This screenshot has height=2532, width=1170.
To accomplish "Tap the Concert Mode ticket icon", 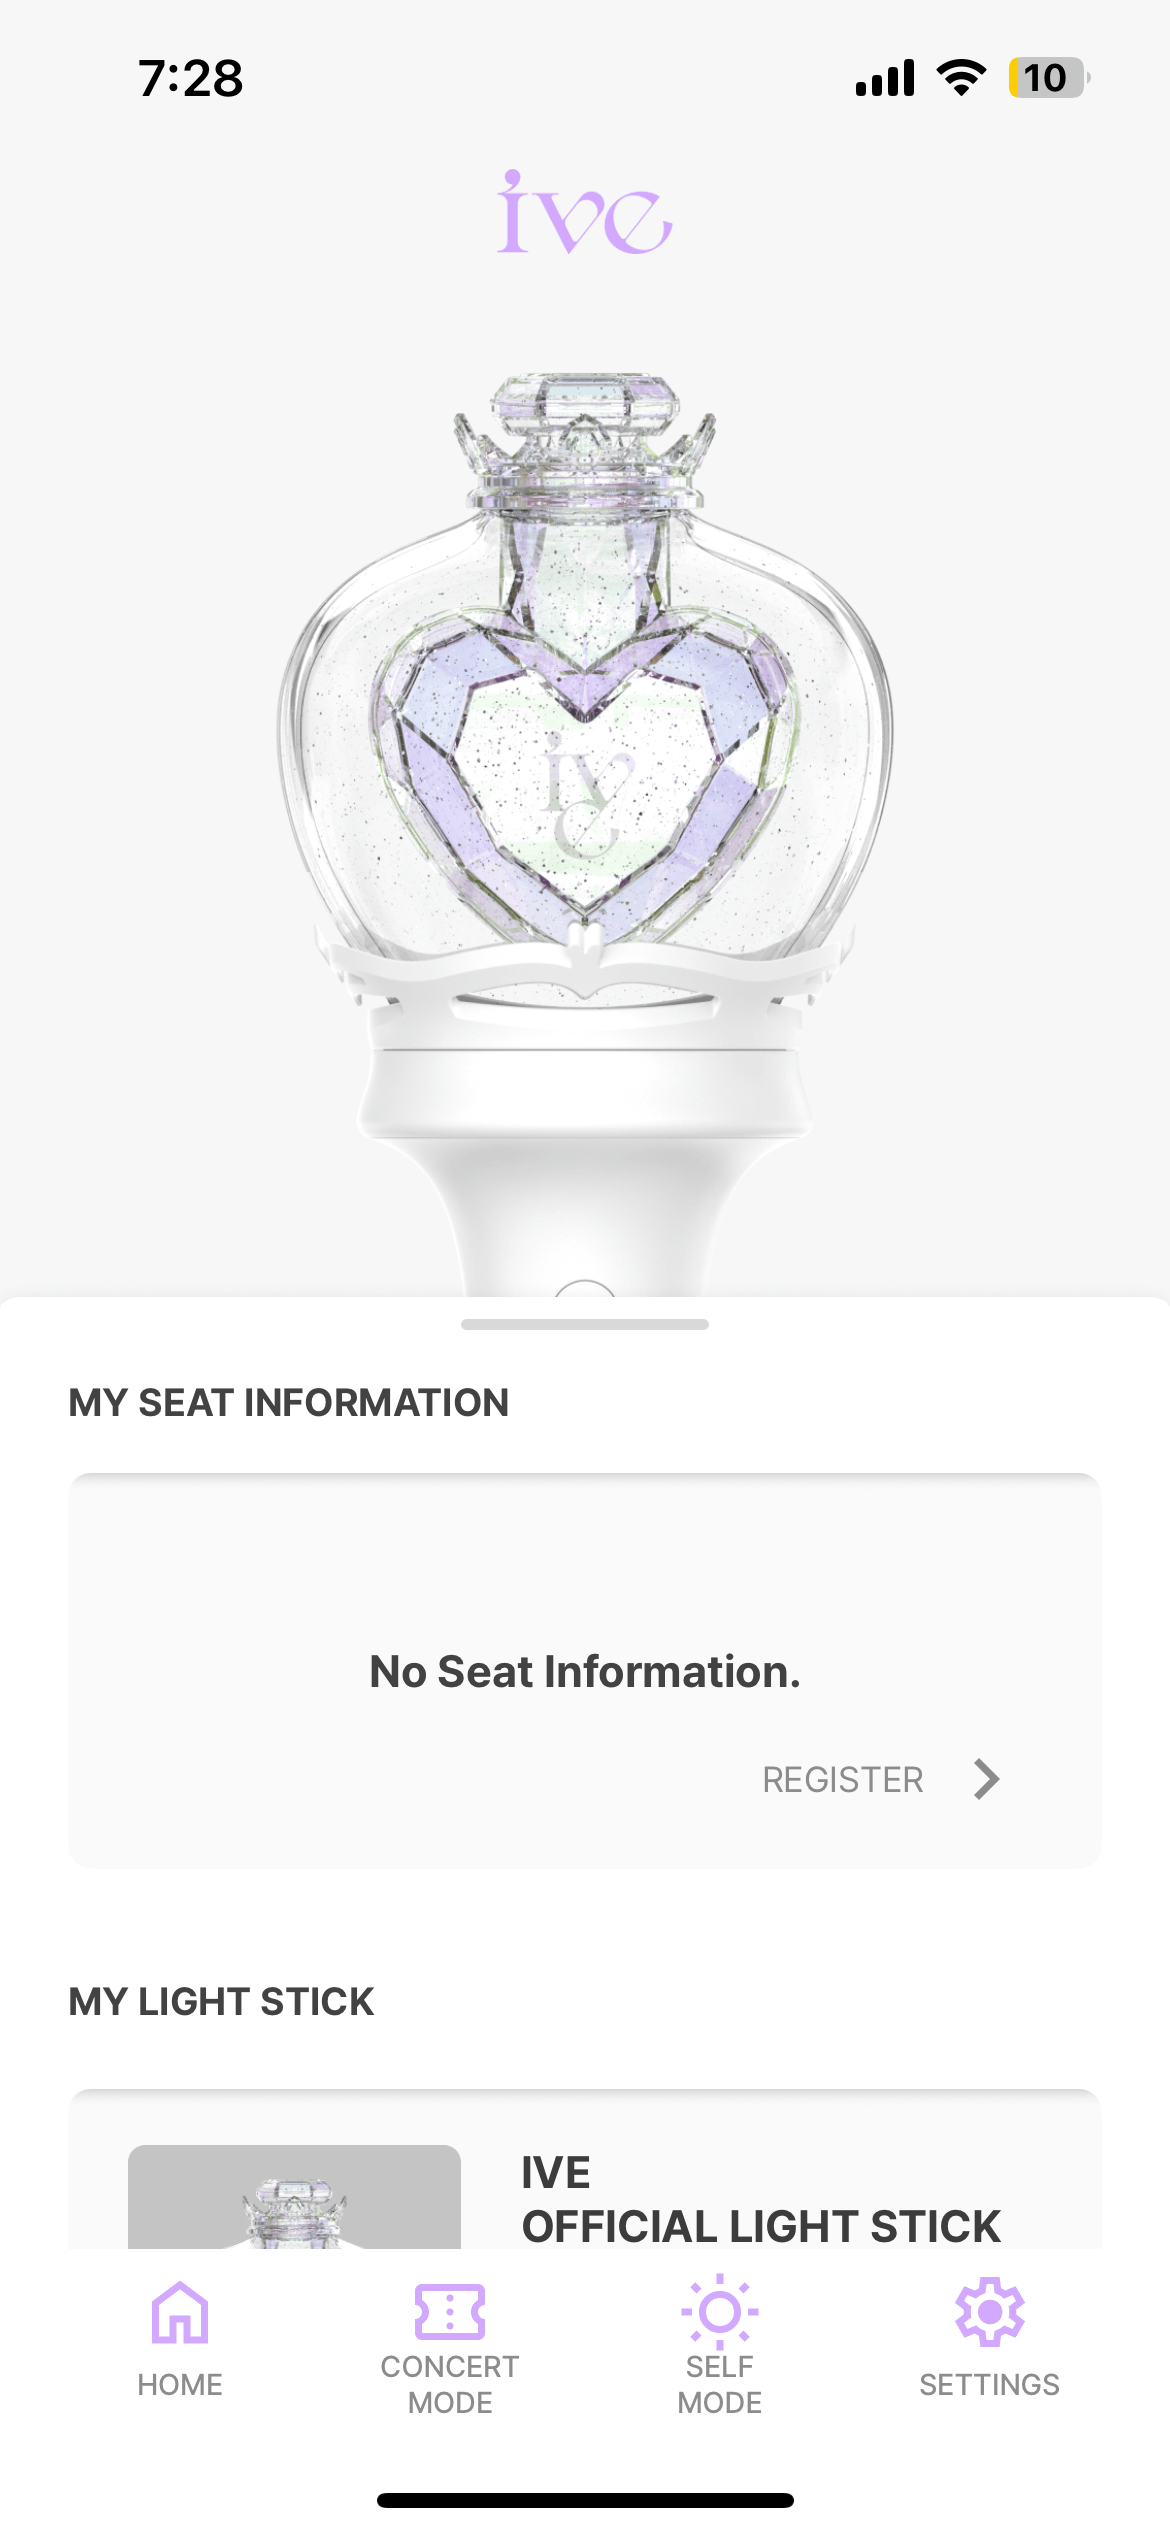I will coord(450,2312).
